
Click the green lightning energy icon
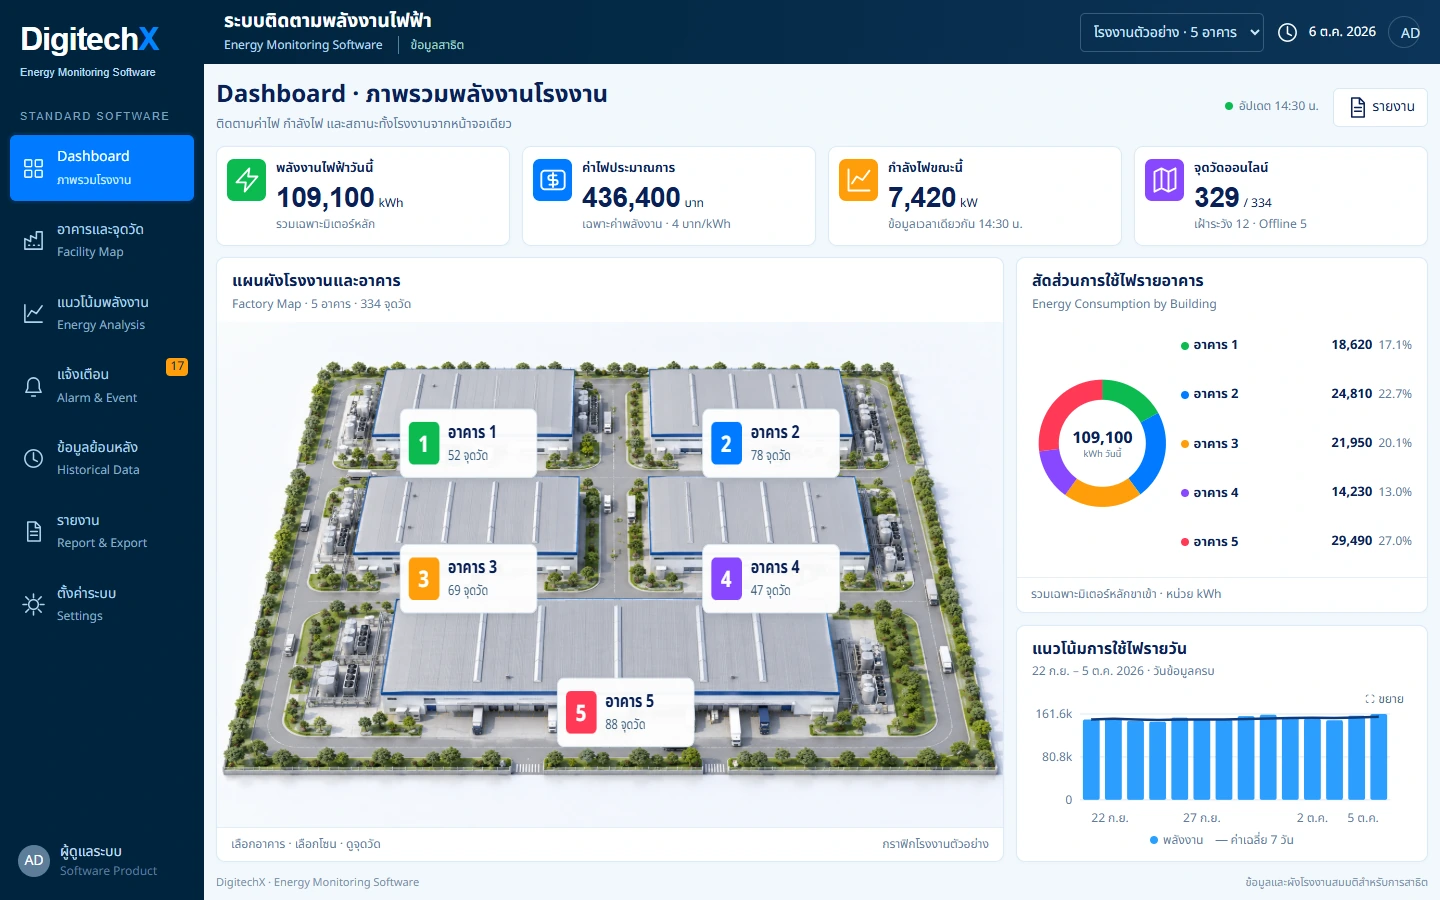click(x=246, y=180)
